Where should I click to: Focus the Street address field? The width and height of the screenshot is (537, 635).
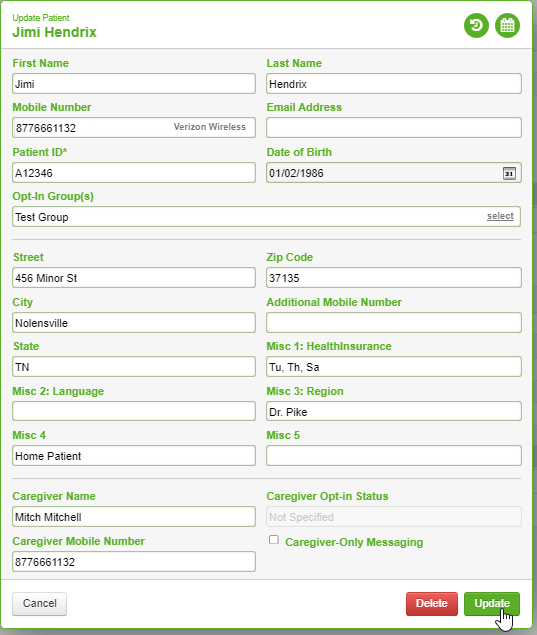coord(134,278)
